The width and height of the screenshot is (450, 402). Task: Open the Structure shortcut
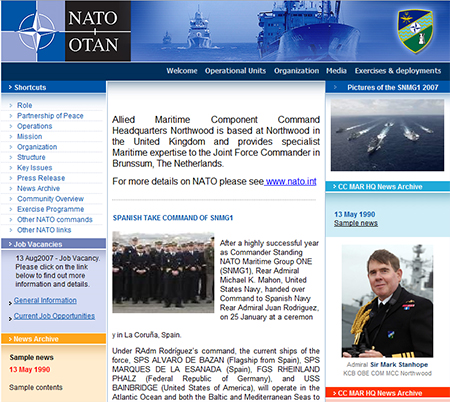pos(31,157)
